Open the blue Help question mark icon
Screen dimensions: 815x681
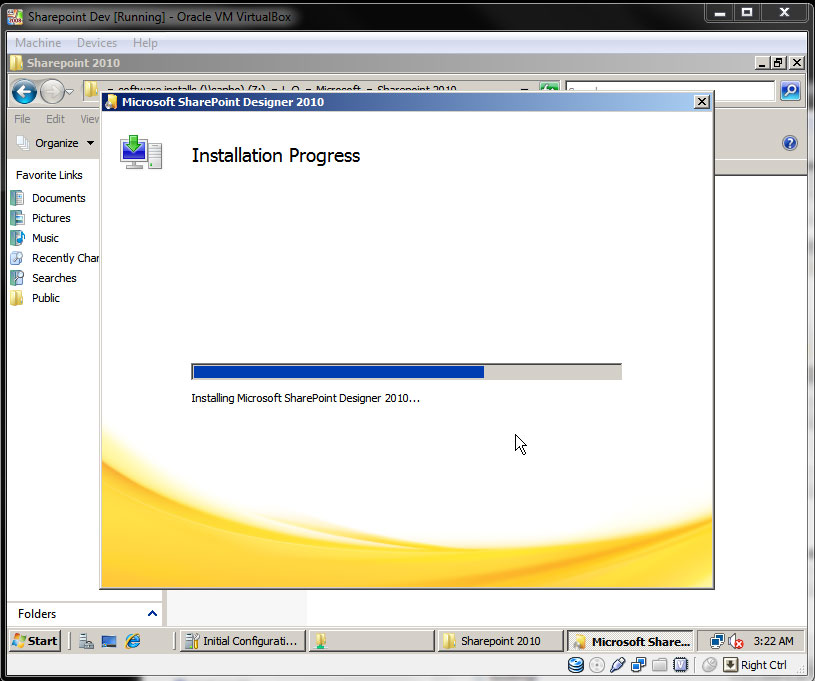tap(790, 143)
